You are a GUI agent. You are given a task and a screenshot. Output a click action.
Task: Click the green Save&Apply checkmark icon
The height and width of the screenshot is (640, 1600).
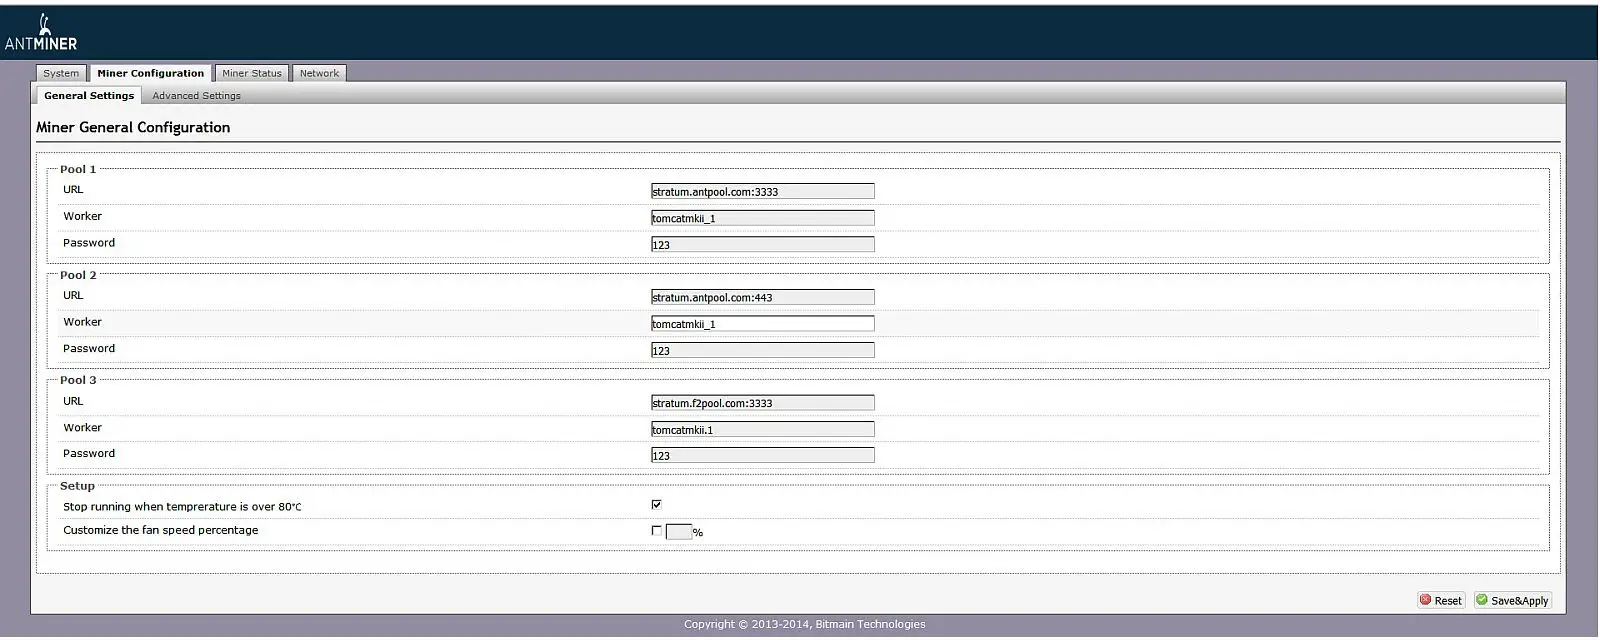coord(1482,600)
